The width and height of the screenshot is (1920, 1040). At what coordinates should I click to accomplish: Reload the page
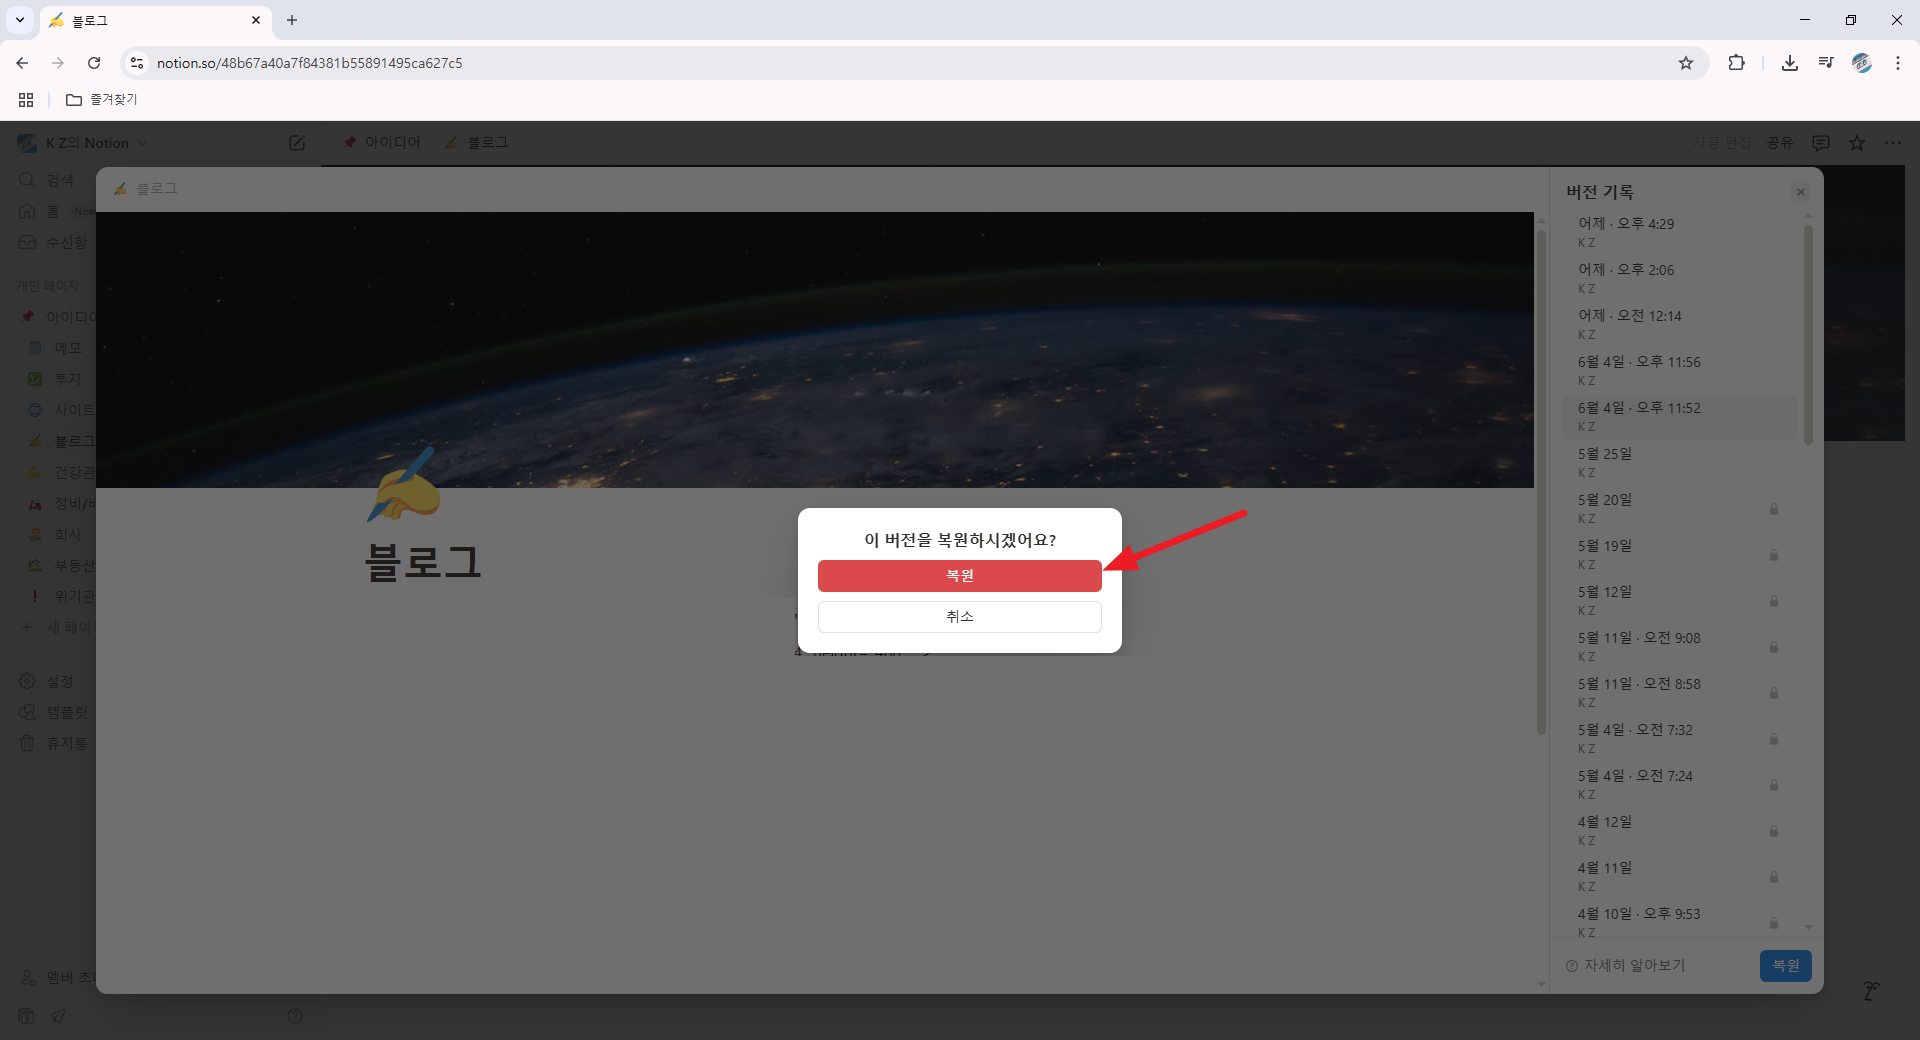94,63
